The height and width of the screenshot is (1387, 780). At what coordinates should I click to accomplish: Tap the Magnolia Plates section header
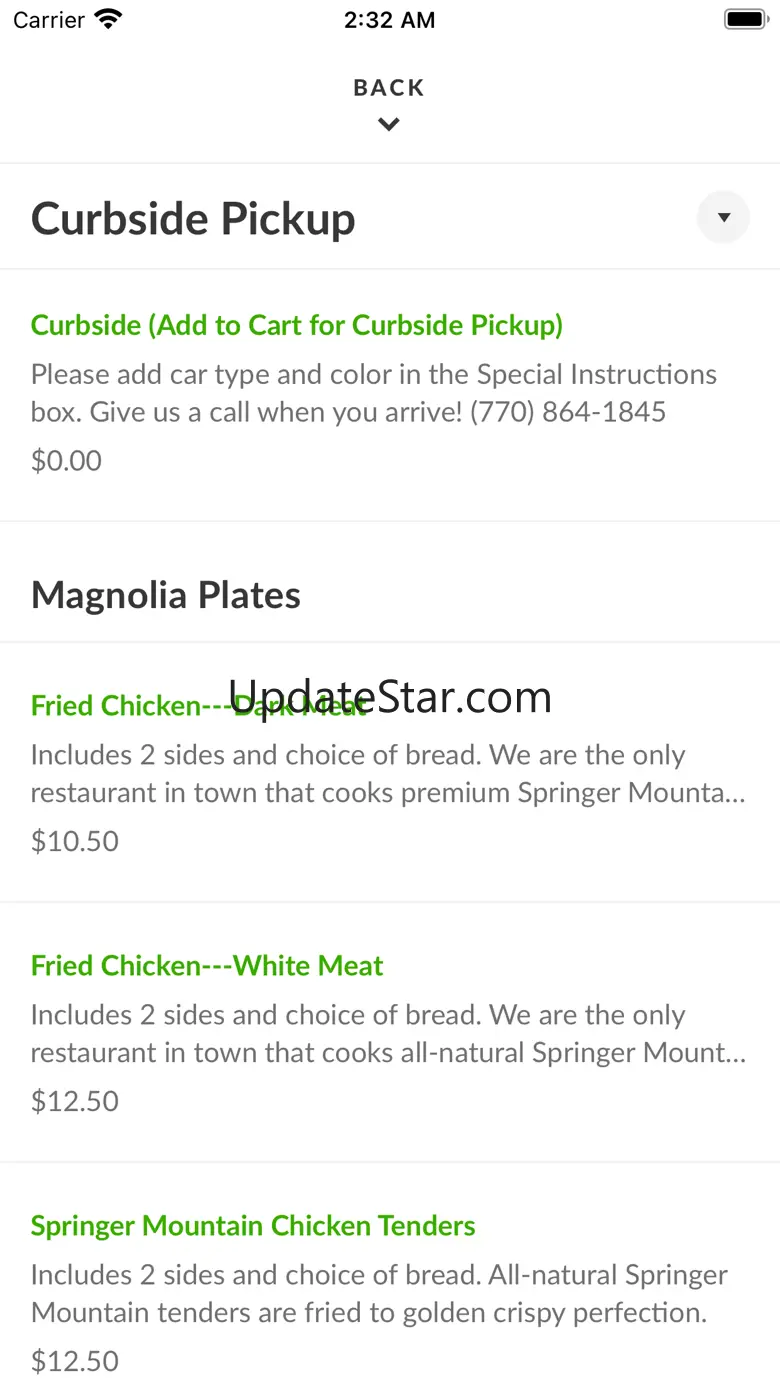[x=166, y=595]
